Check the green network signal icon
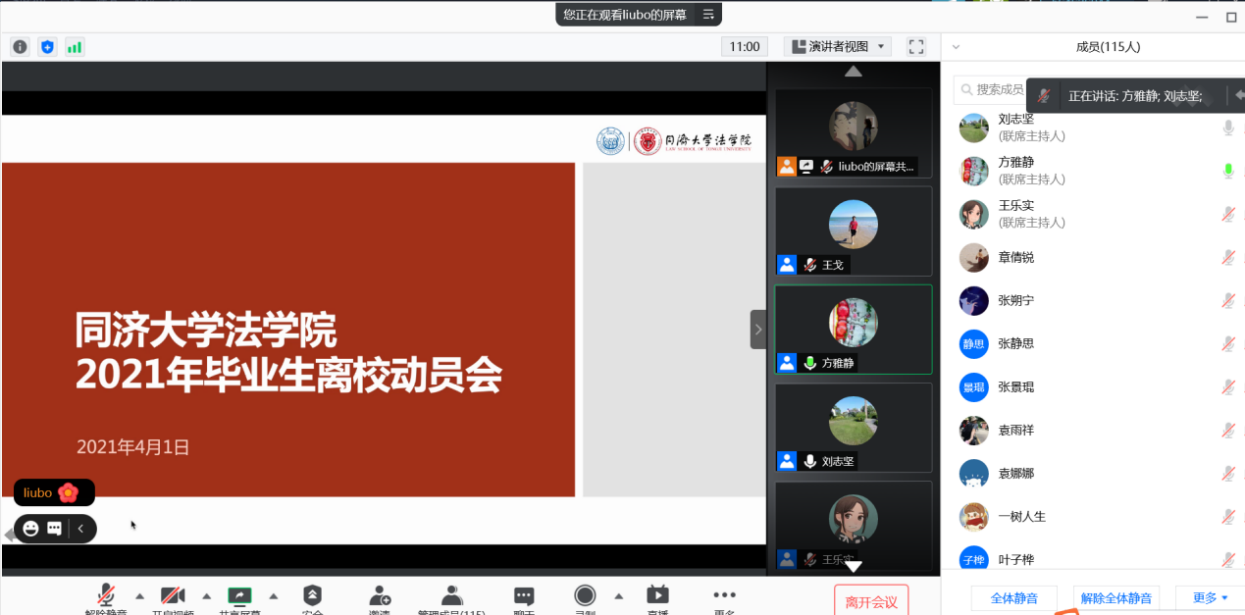Image resolution: width=1245 pixels, height=615 pixels. point(74,47)
